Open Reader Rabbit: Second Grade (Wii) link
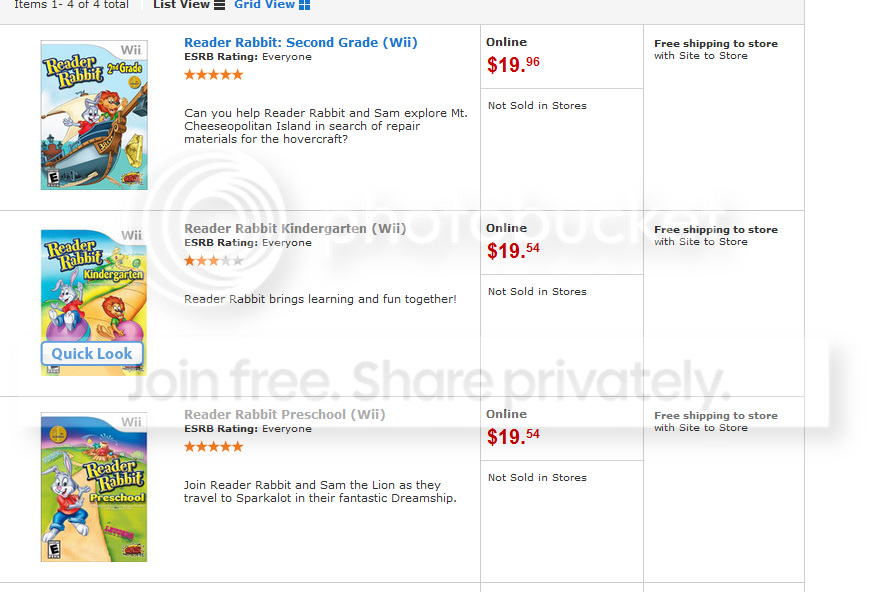Screen dimensions: 871x592 301,43
